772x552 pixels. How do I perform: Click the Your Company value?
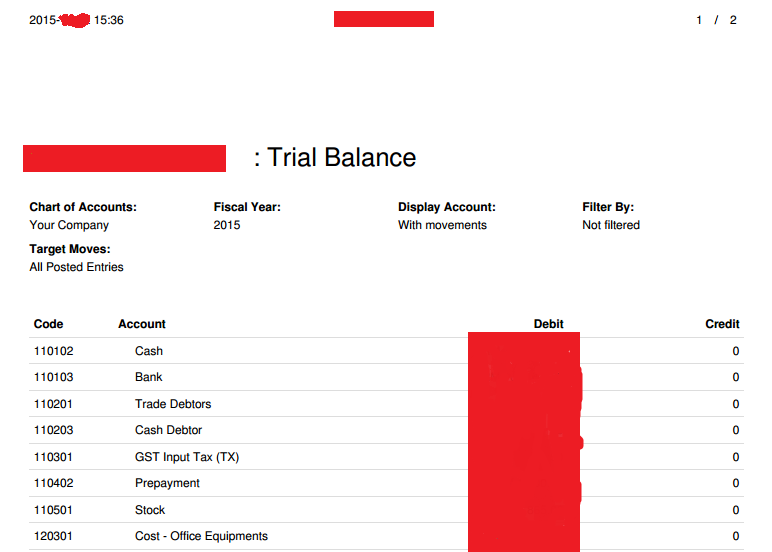click(x=69, y=225)
